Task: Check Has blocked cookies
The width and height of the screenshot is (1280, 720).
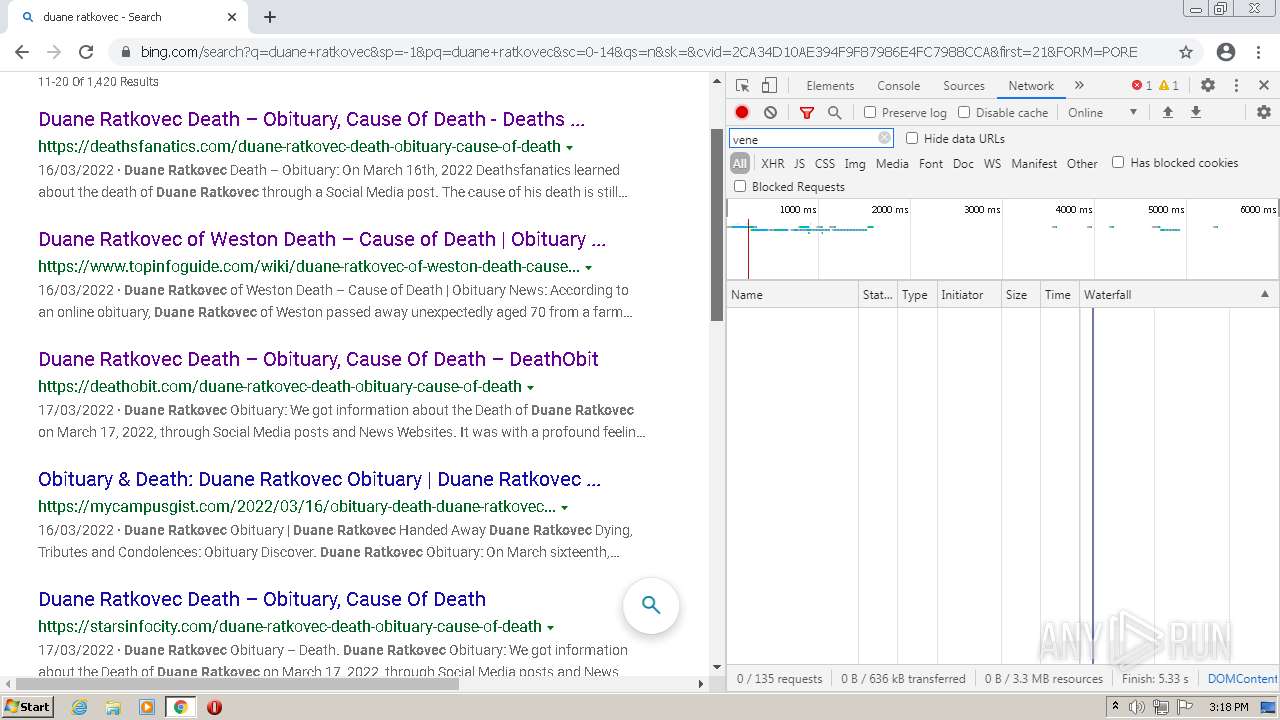Action: coord(1118,162)
